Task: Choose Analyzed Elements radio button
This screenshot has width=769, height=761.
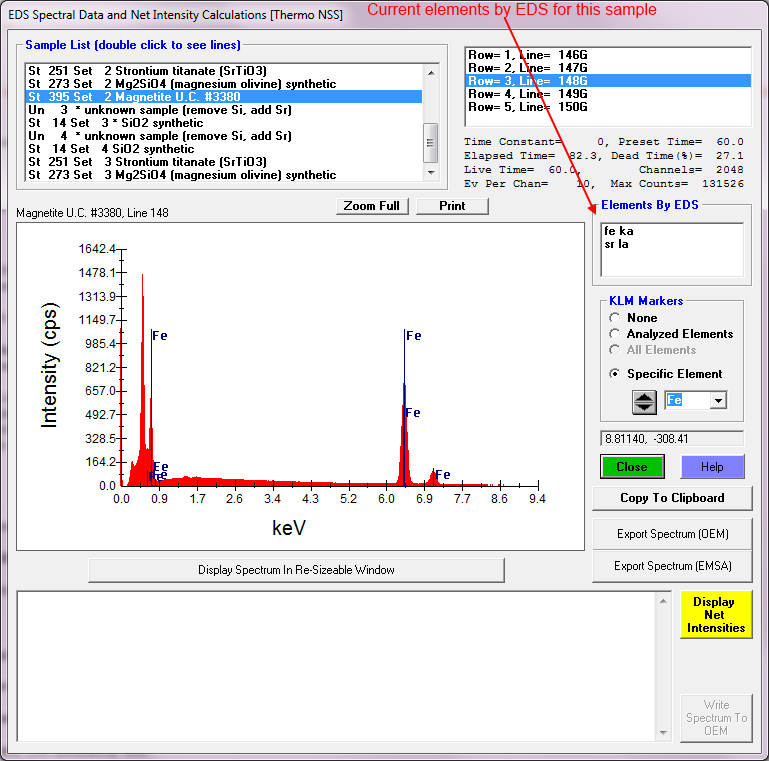Action: pos(615,334)
